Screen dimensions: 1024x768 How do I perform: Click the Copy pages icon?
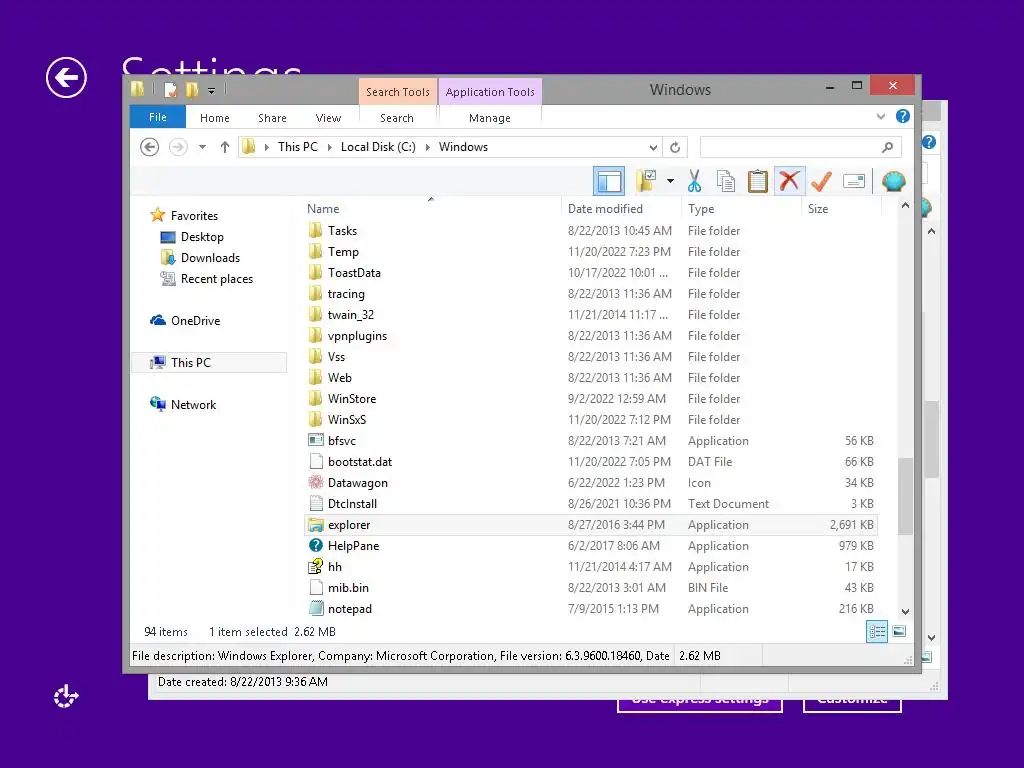point(726,181)
